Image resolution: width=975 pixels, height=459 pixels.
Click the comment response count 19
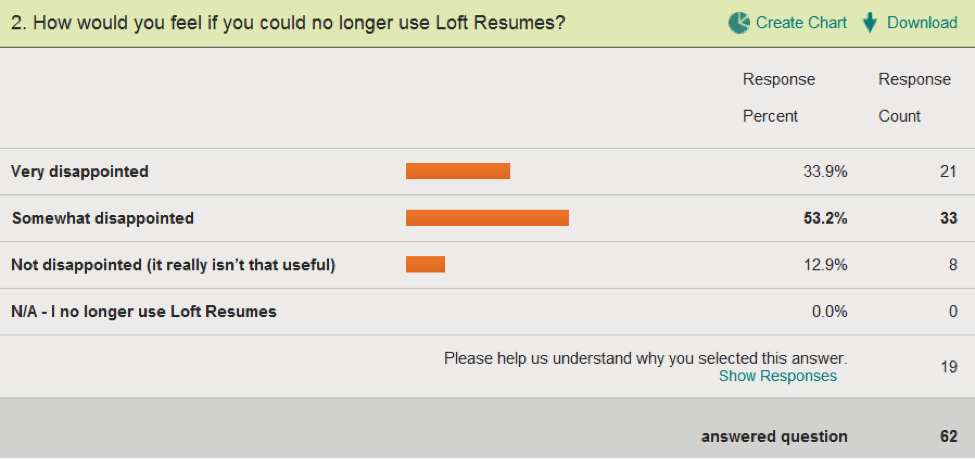[949, 367]
